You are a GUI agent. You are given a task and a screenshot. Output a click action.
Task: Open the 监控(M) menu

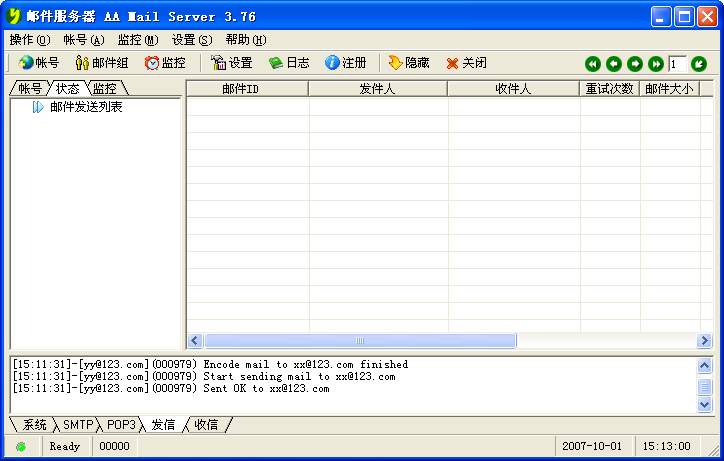coord(138,40)
